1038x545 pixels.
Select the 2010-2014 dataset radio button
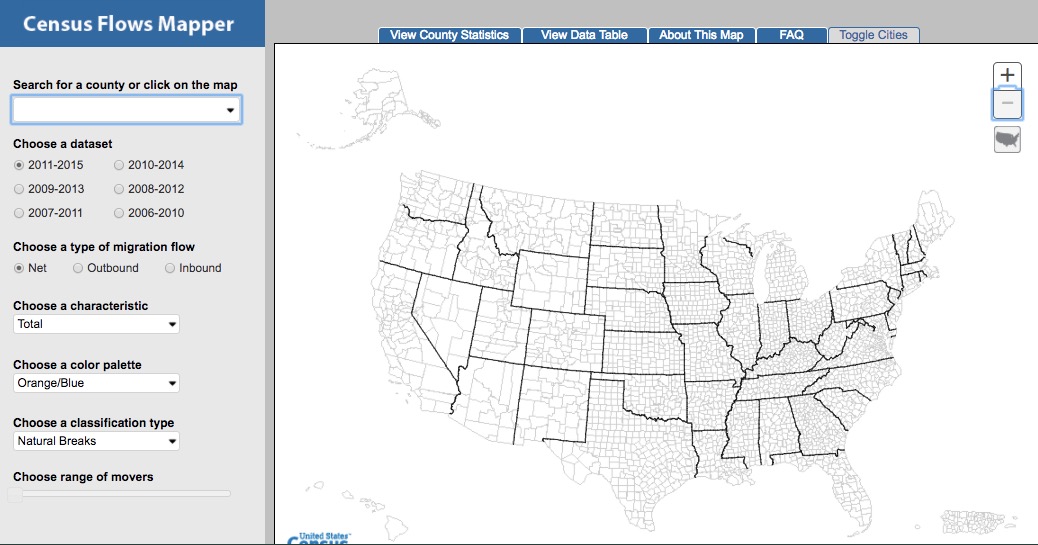(x=120, y=165)
